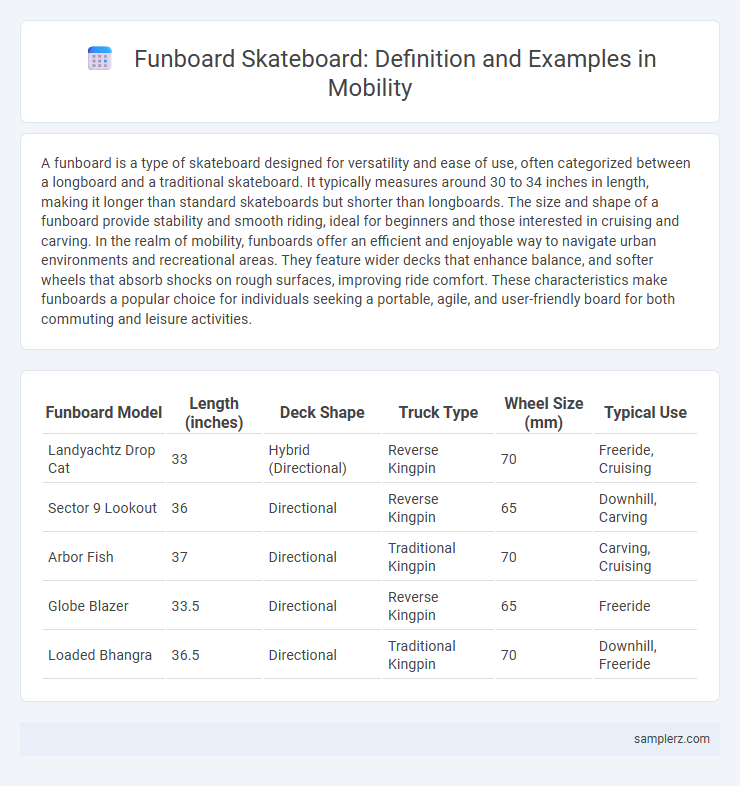Select the 'Deck Shape' column header
Screen dimensions: 740x786
click(x=322, y=413)
